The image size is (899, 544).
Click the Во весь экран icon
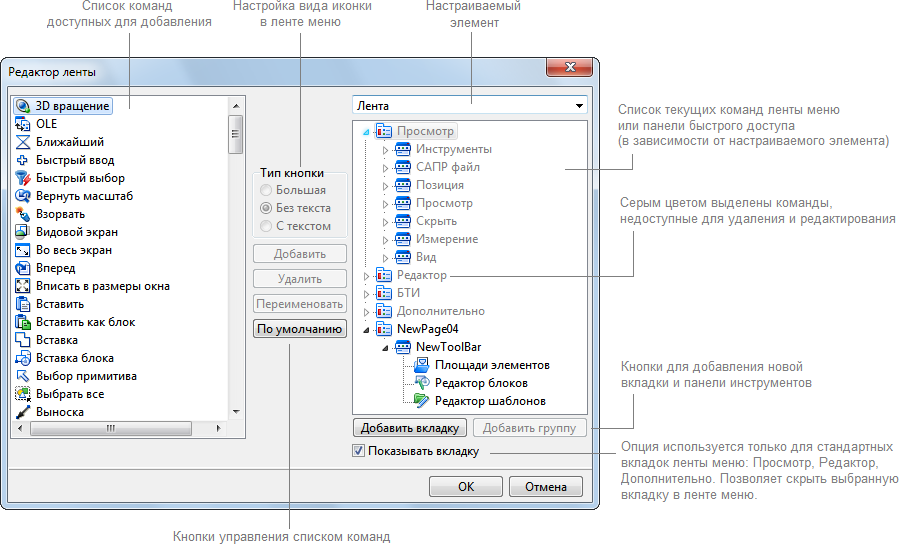[22, 250]
